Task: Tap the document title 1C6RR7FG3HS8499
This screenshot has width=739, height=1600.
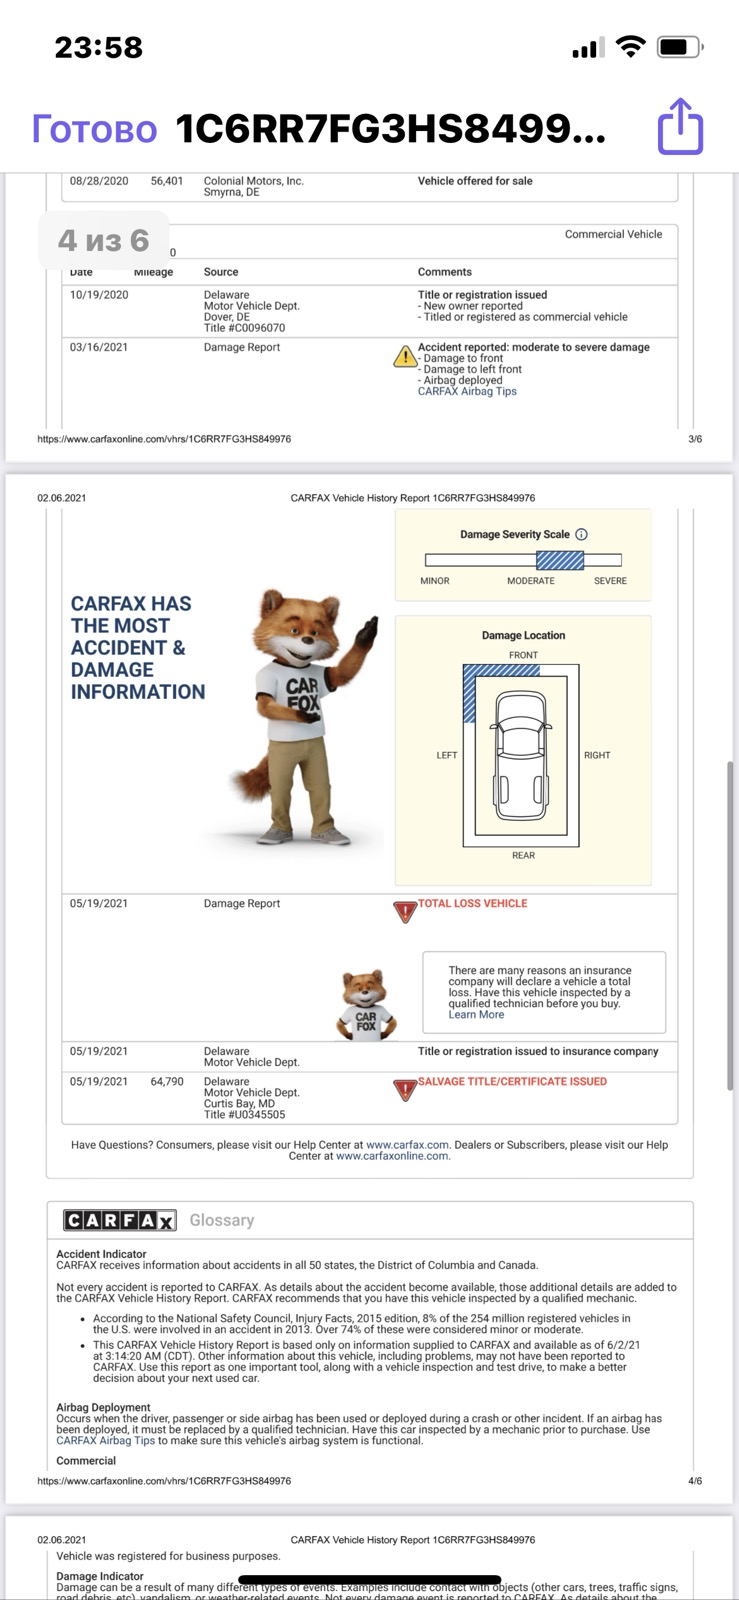Action: pos(391,129)
